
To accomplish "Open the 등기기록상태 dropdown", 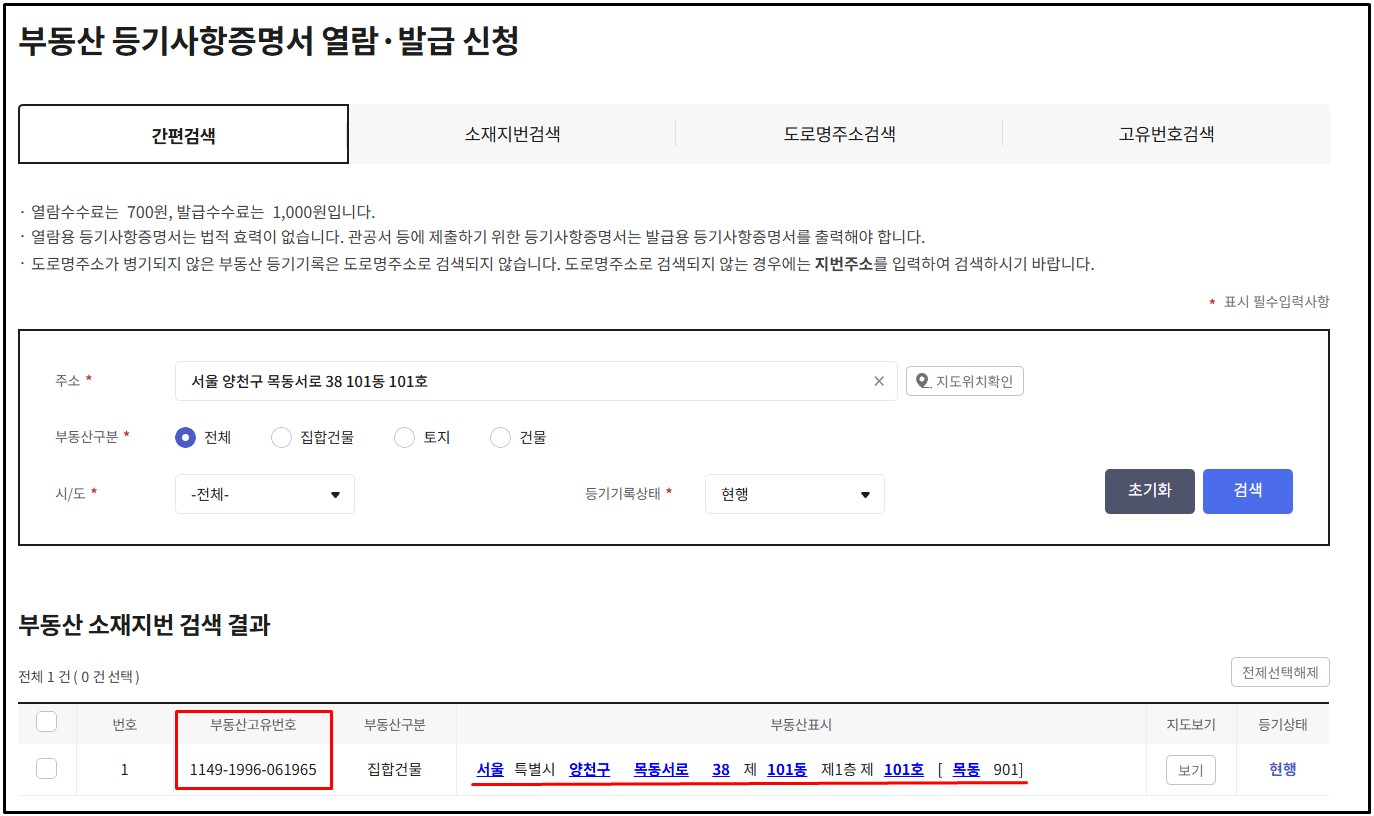I will click(794, 493).
